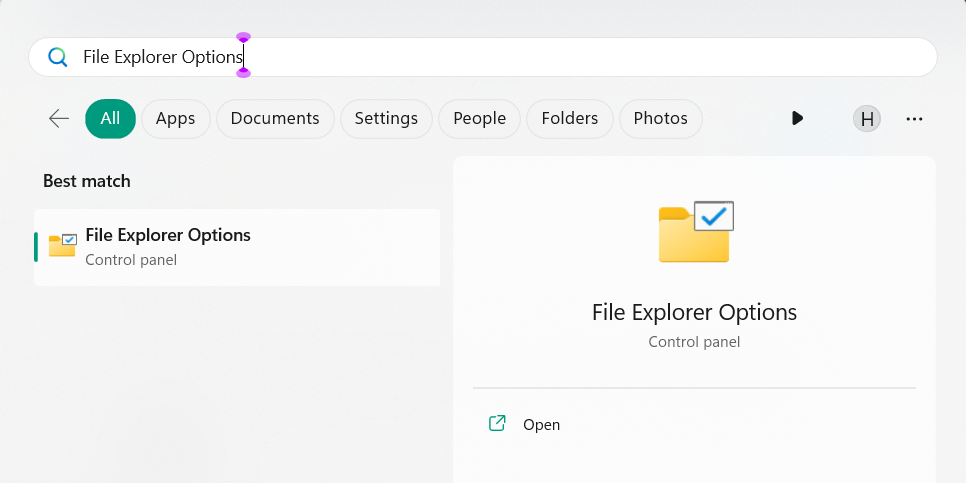Filter results by People
Screen dimensions: 966x483
pyautogui.click(x=479, y=118)
